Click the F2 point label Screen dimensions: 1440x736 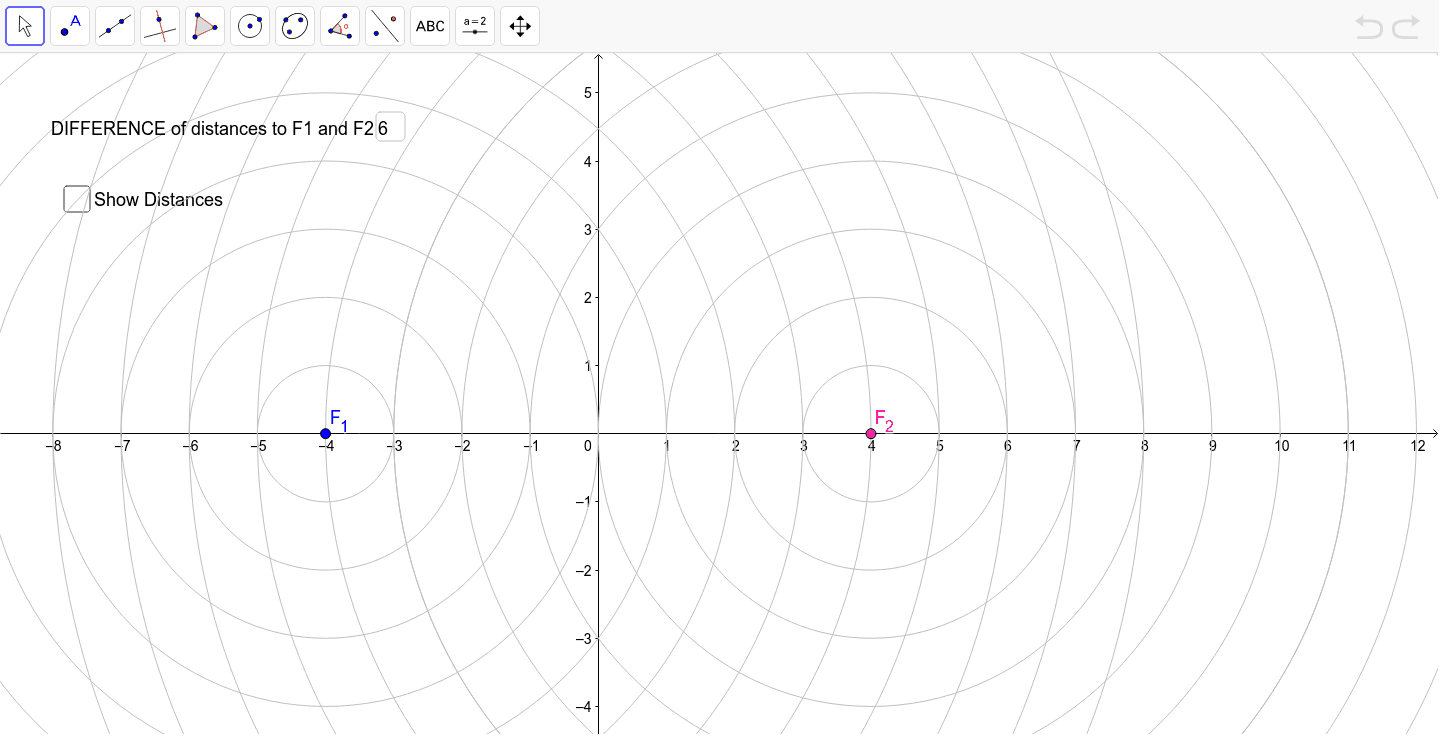884,420
